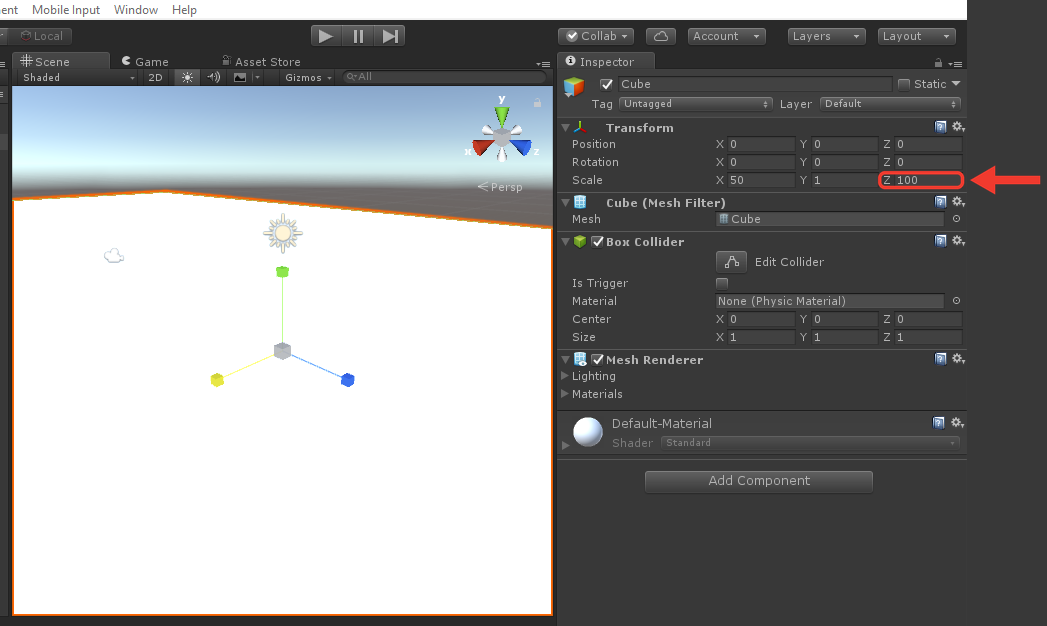This screenshot has height=626, width=1047.
Task: Open the Account menu button
Action: [726, 36]
